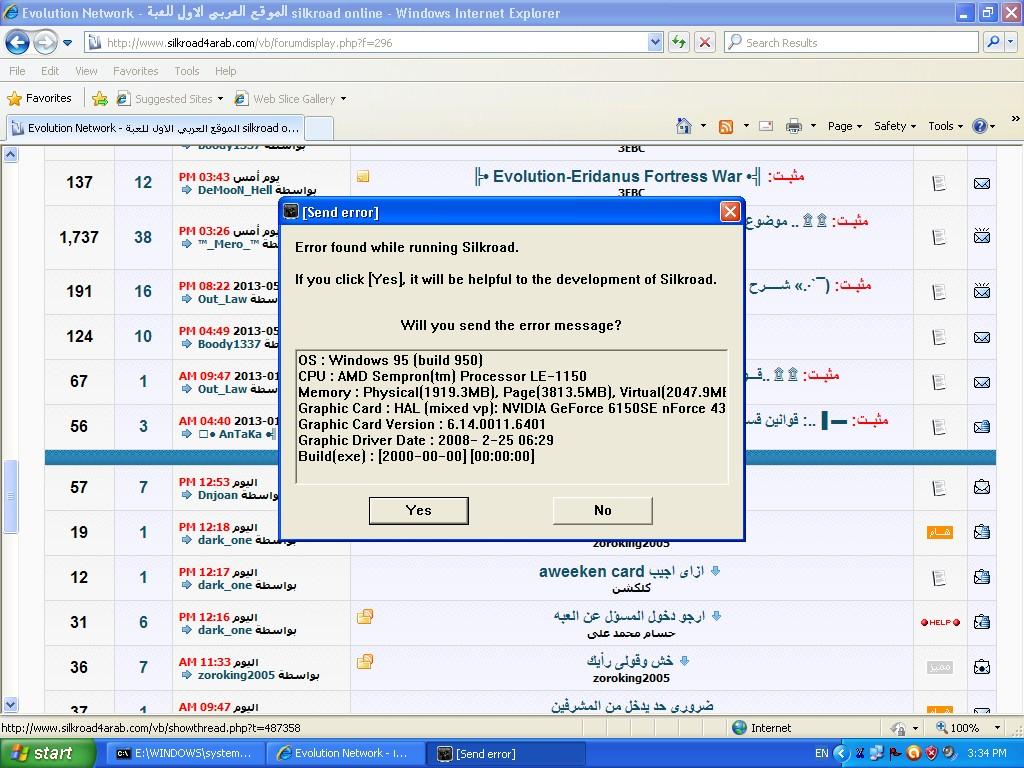The image size is (1024, 768).
Task: Click the folder icon in the 36 views row
Action: pyautogui.click(x=364, y=661)
